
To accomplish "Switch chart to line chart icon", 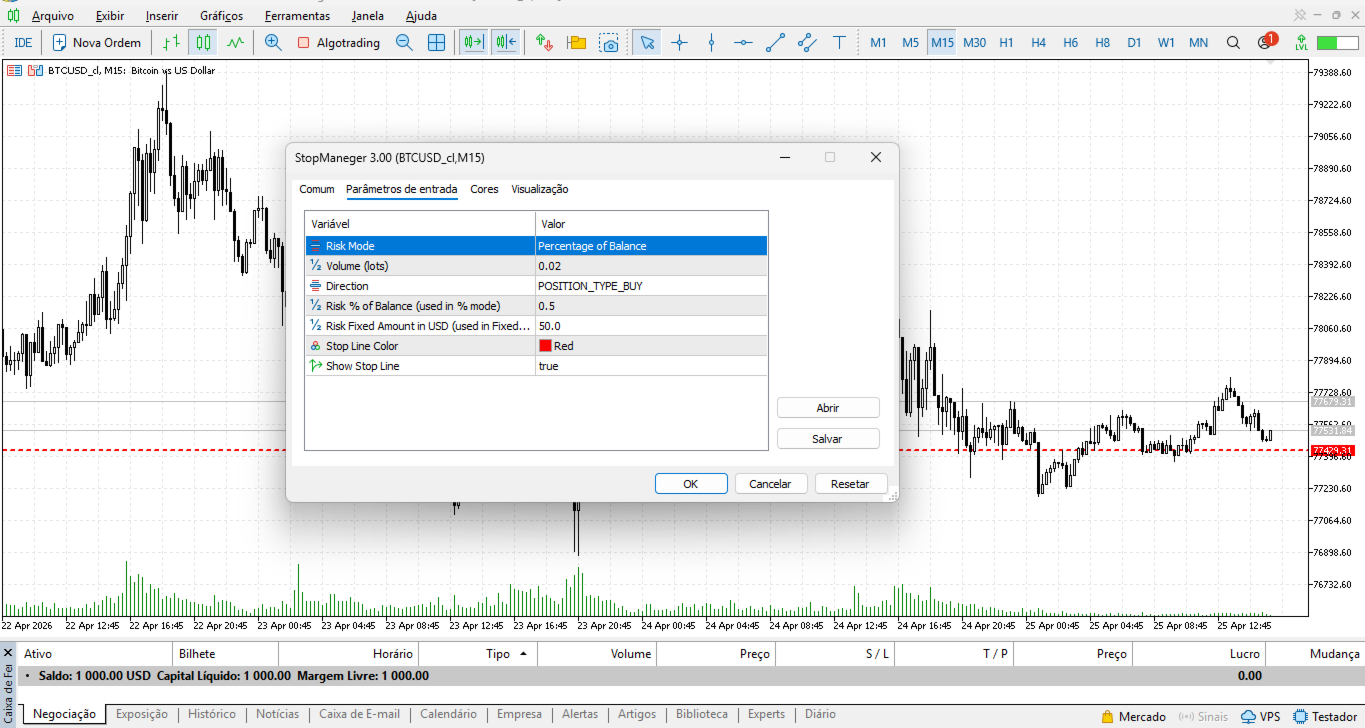I will coord(235,43).
